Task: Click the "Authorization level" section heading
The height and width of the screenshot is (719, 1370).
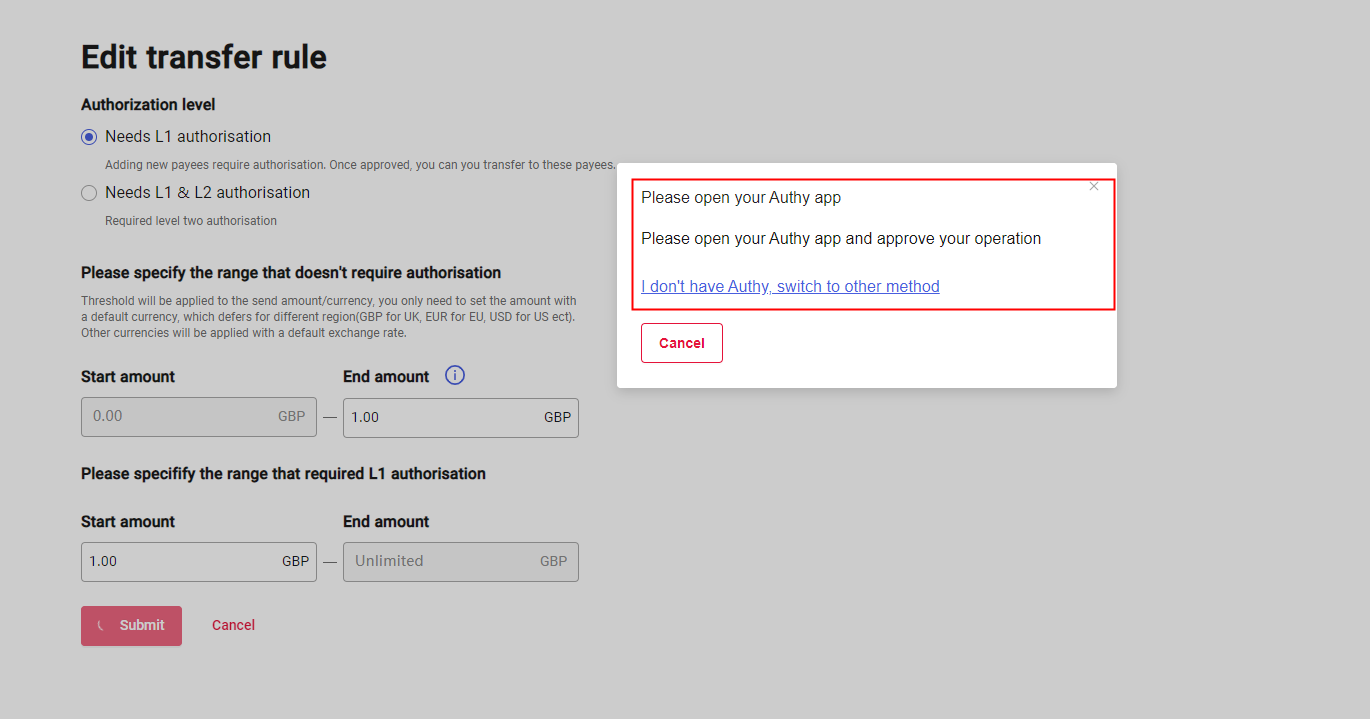Action: [148, 105]
